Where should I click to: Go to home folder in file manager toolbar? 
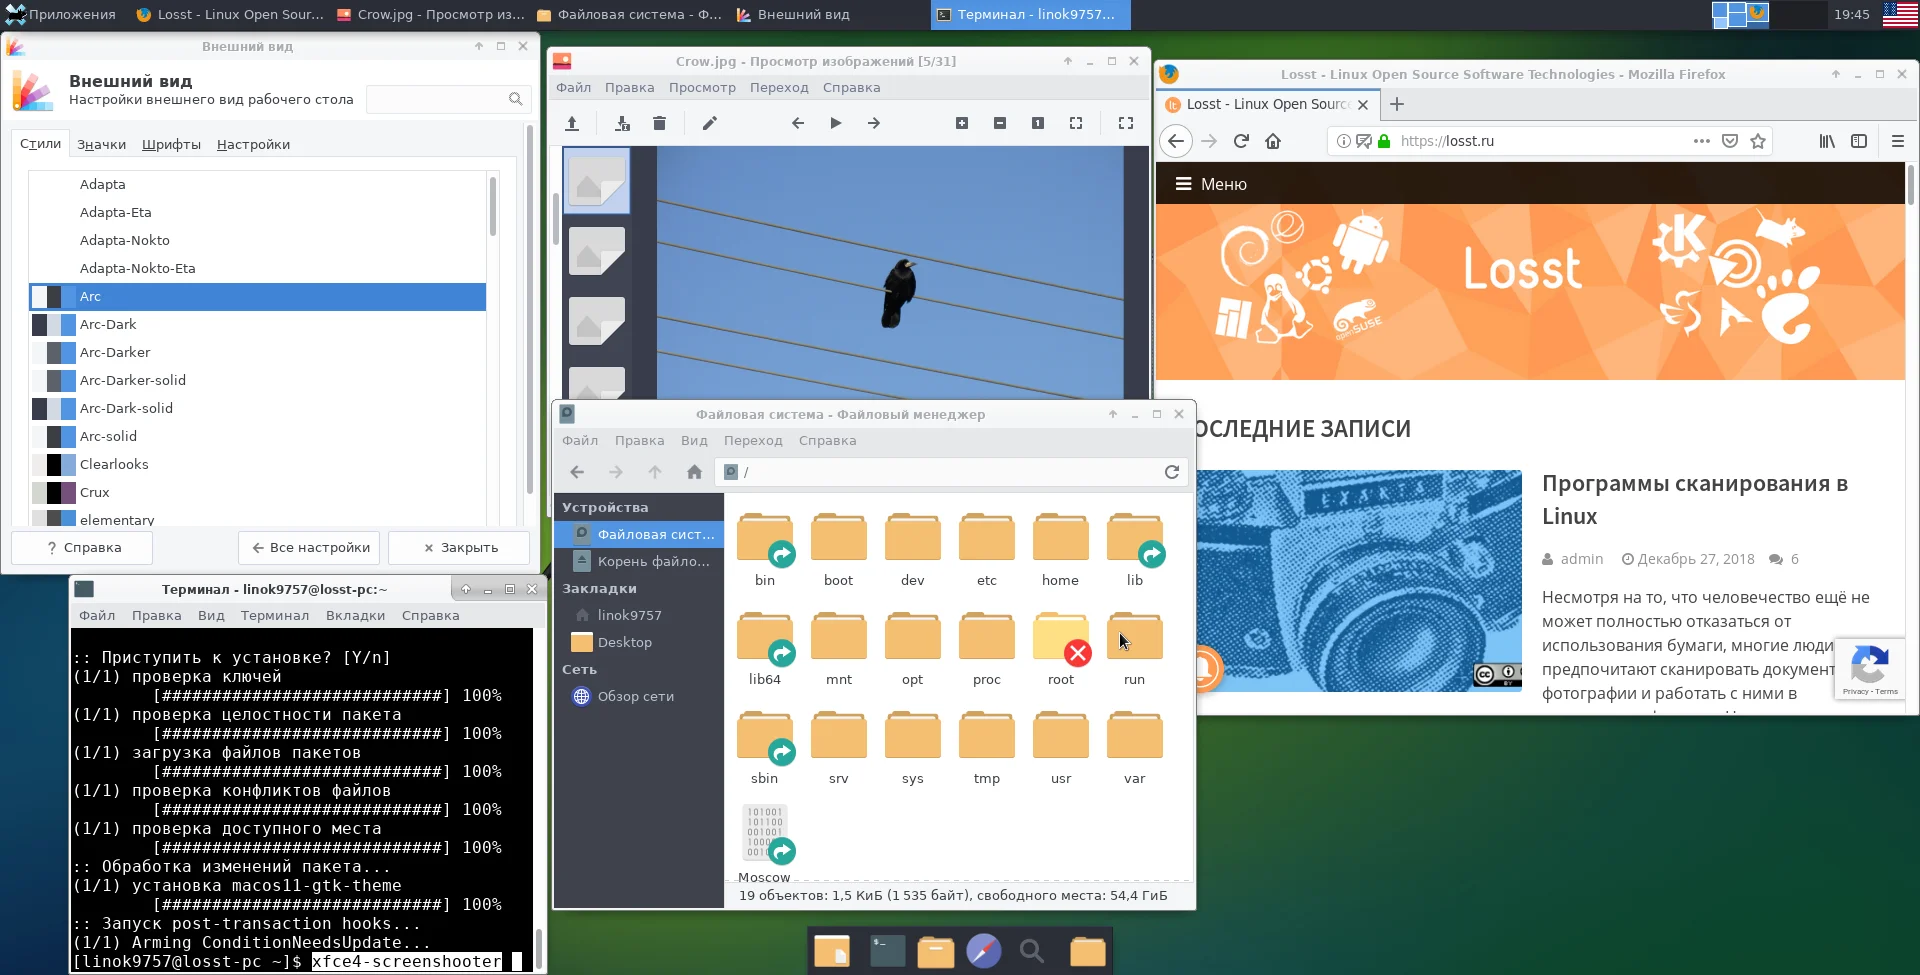point(694,472)
